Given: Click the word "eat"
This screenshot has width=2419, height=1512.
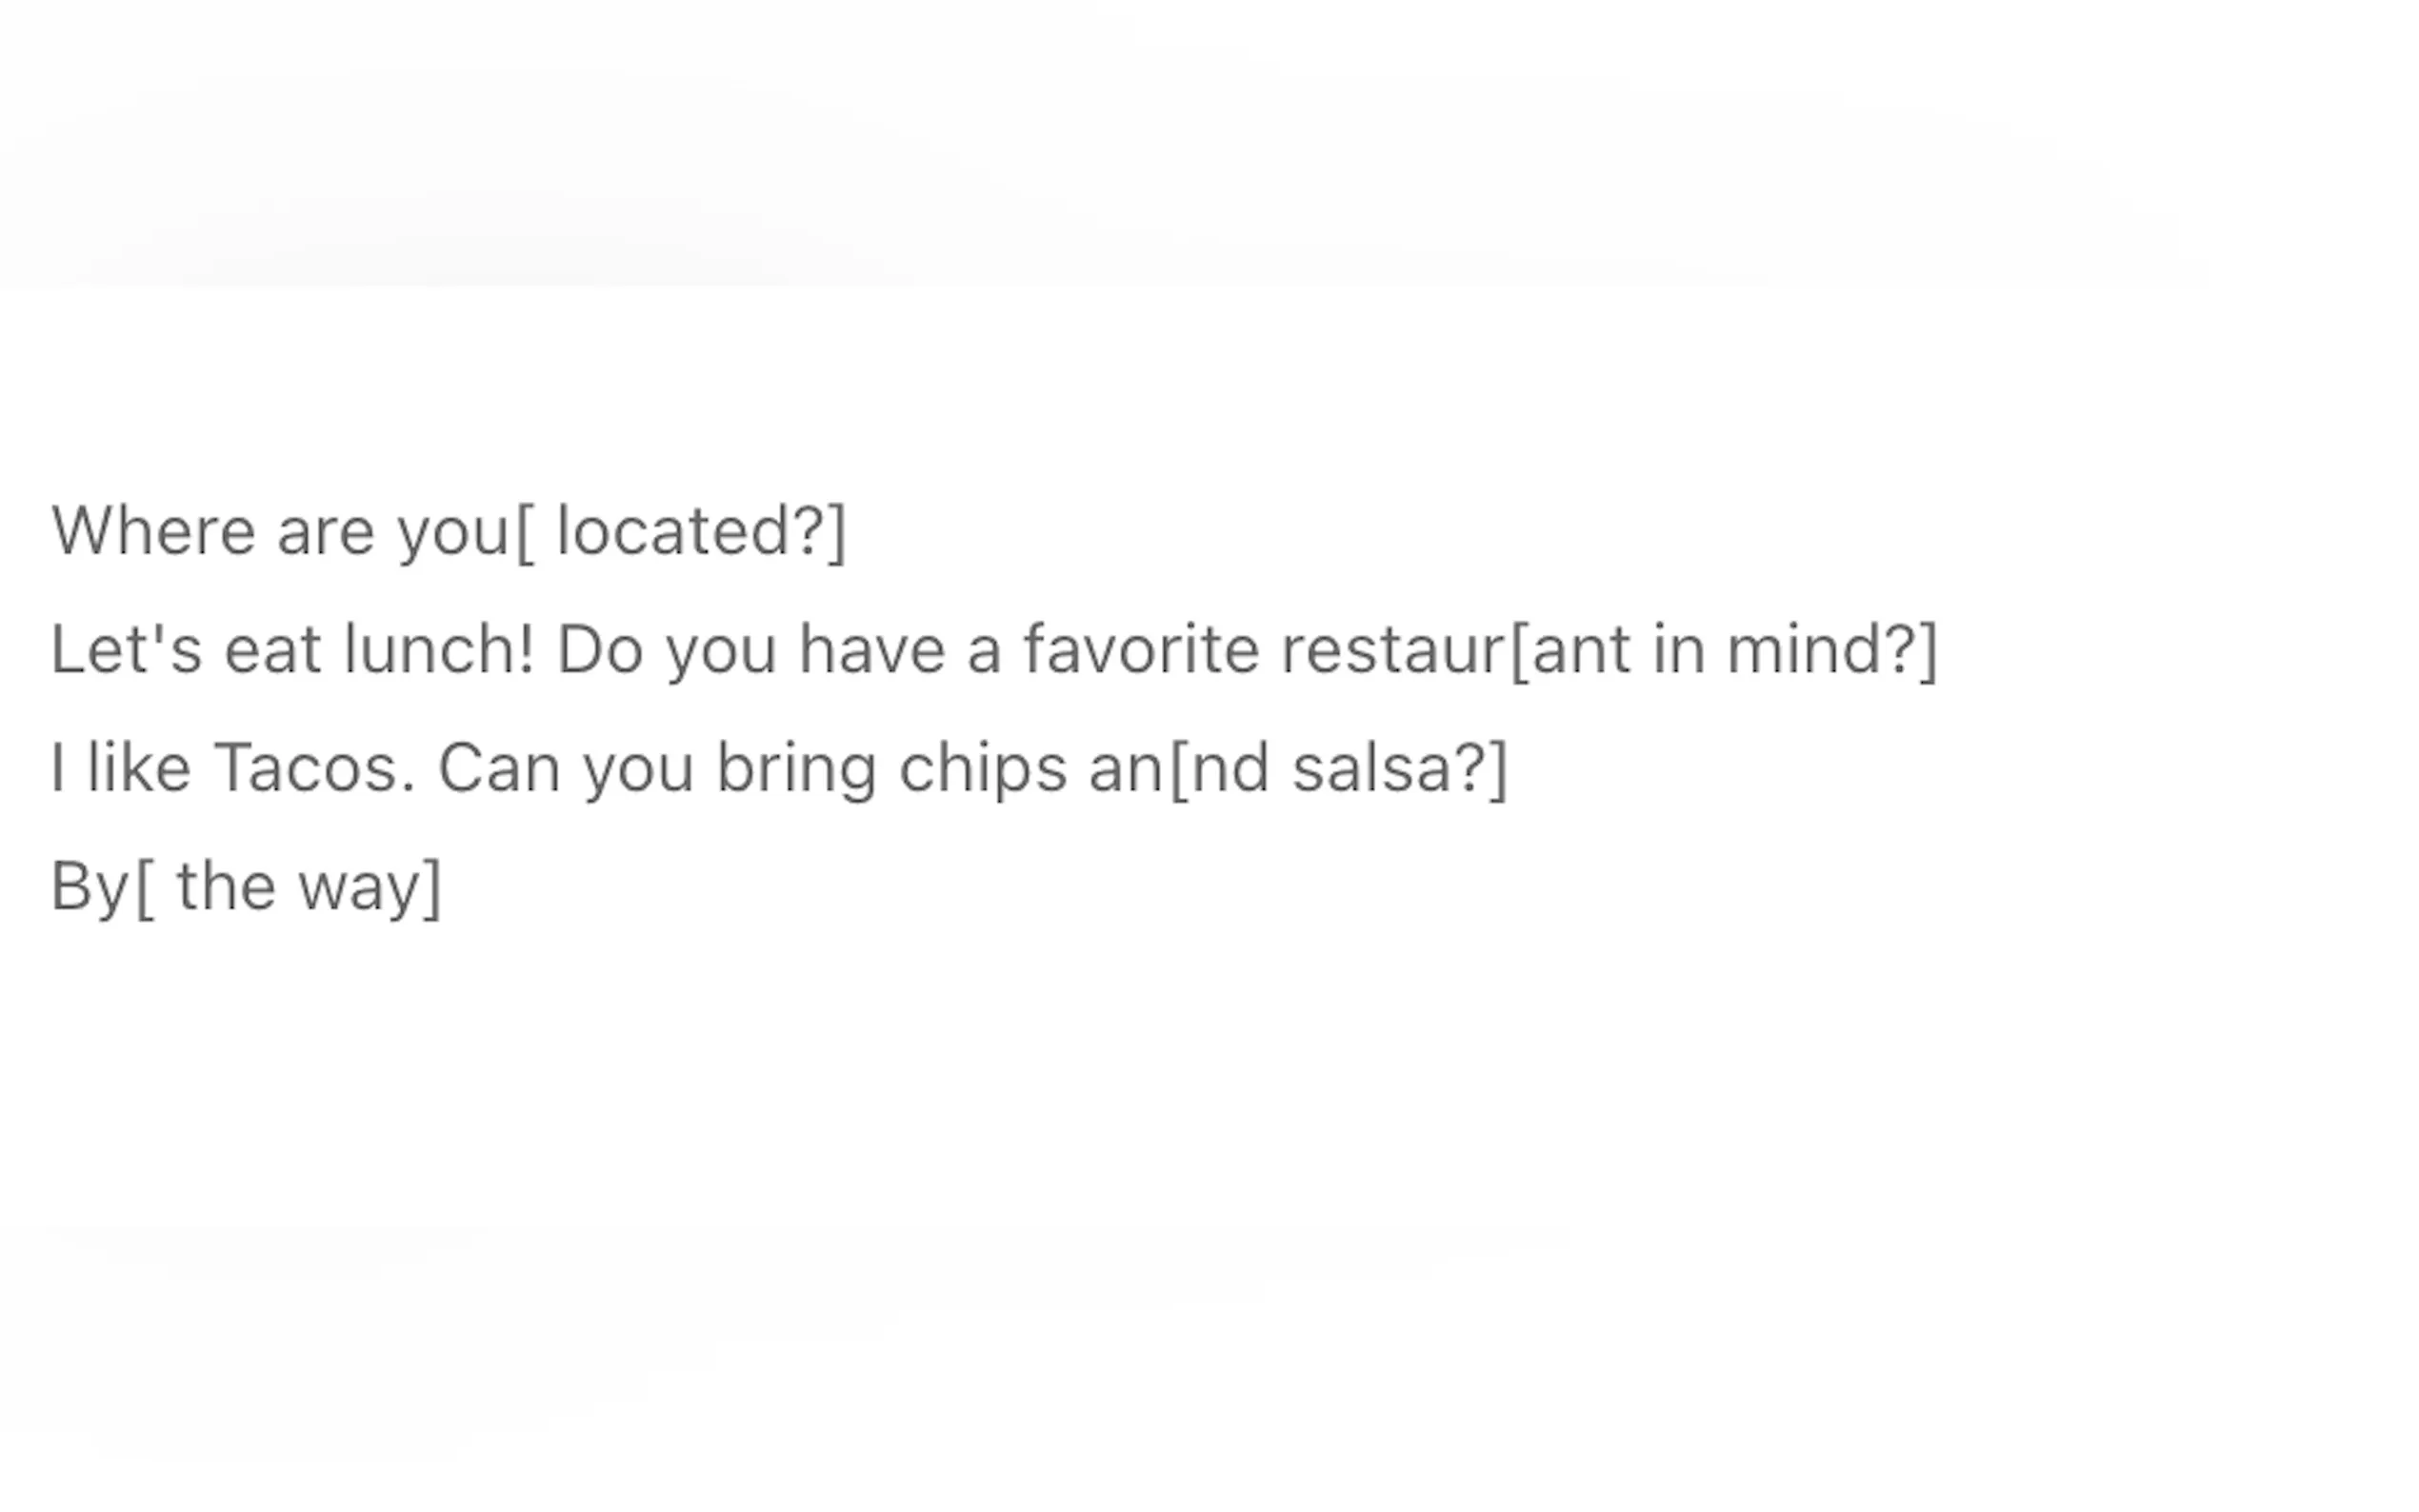Looking at the screenshot, I should 272,650.
